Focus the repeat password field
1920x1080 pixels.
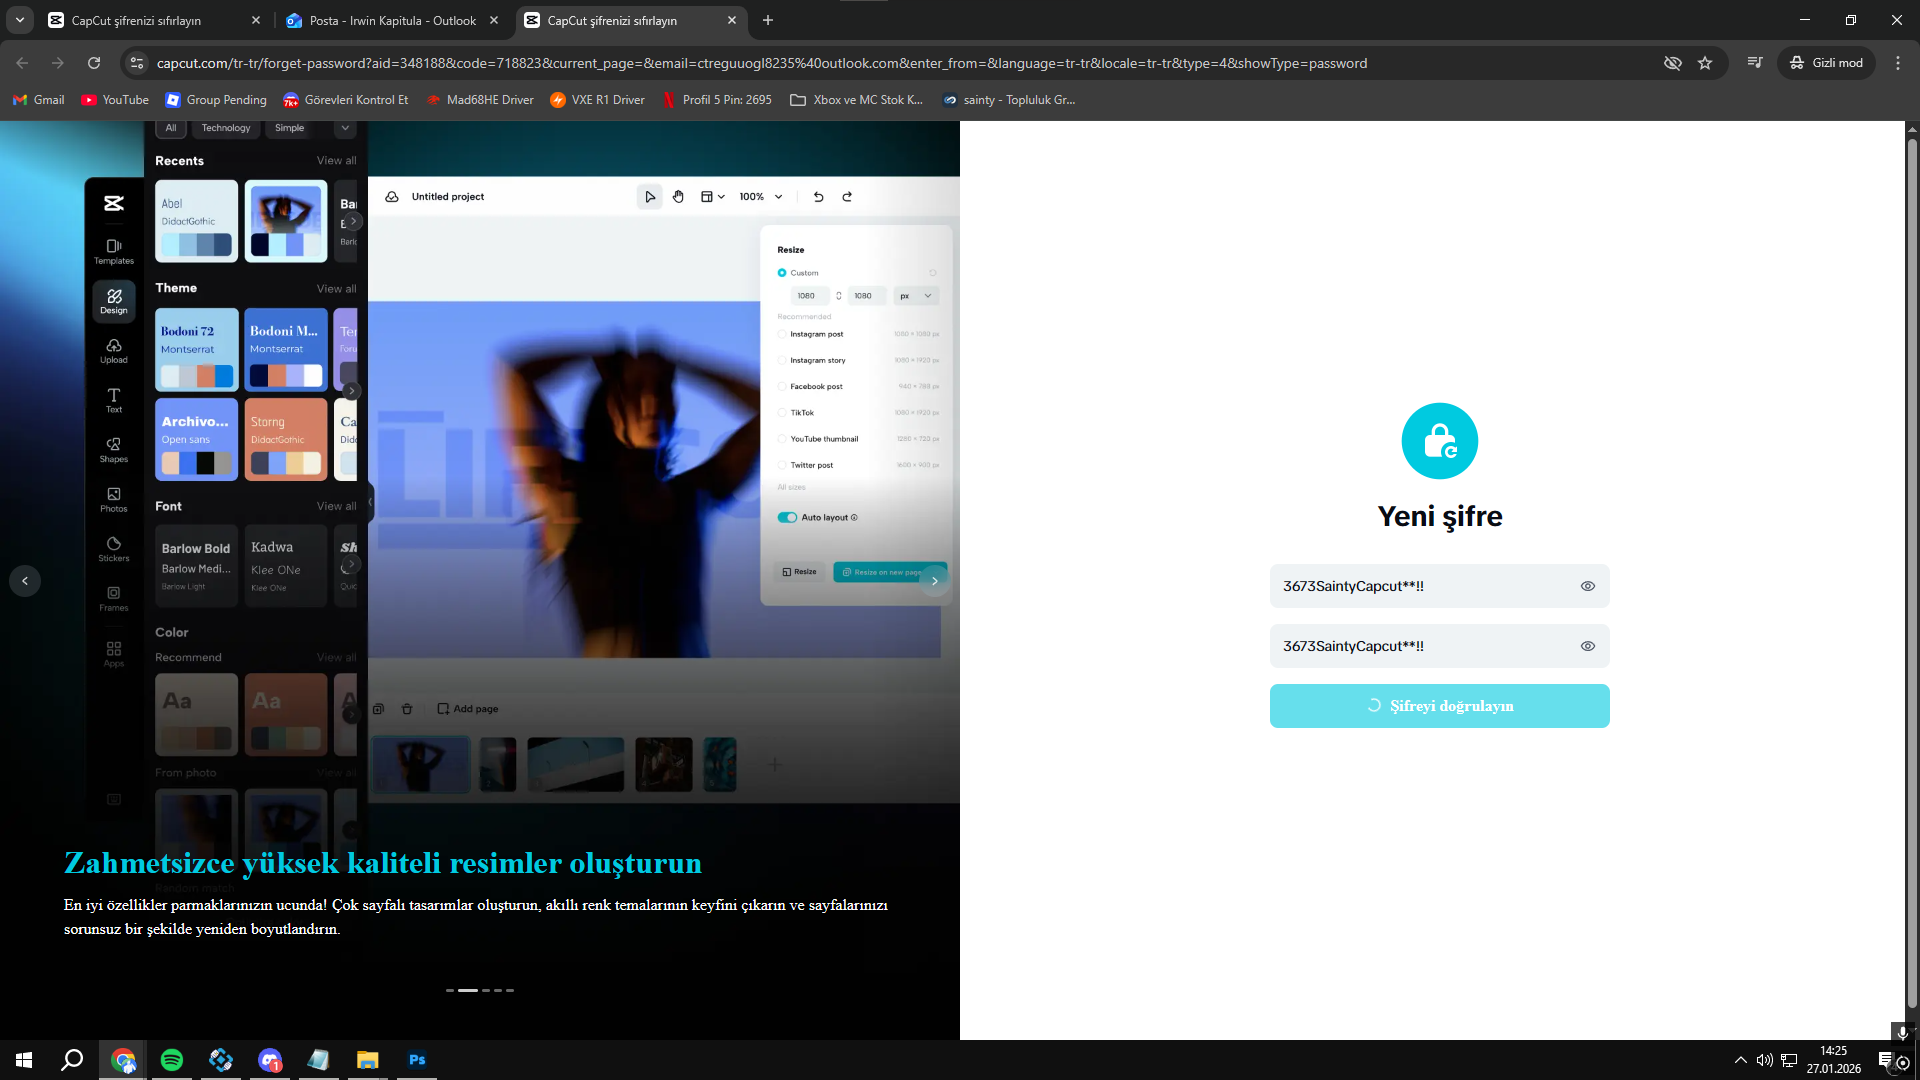pos(1439,646)
